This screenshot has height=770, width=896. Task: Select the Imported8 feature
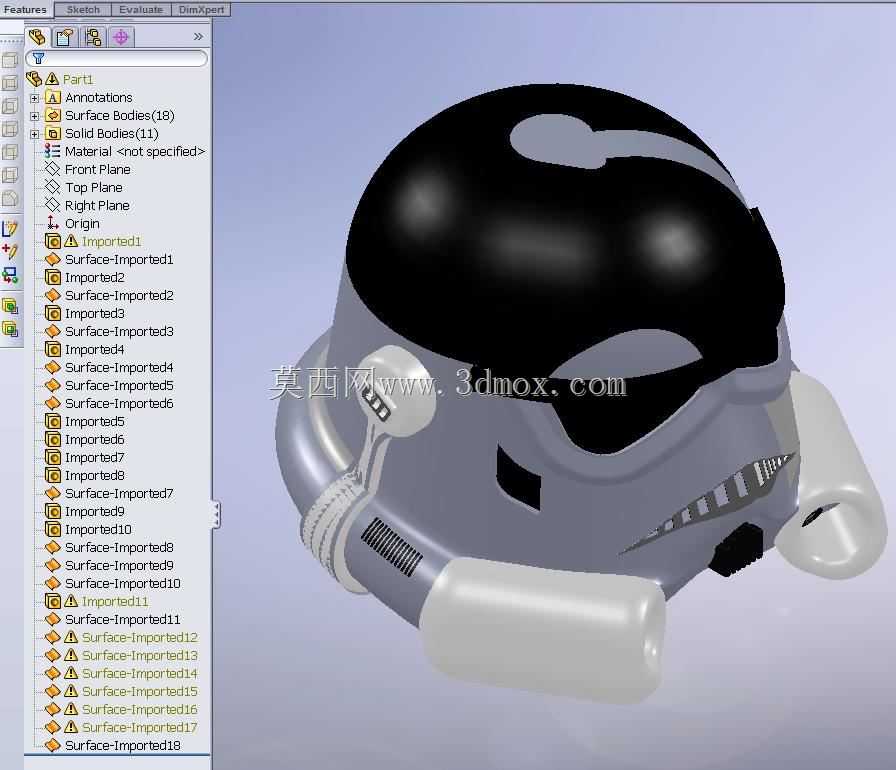click(94, 475)
